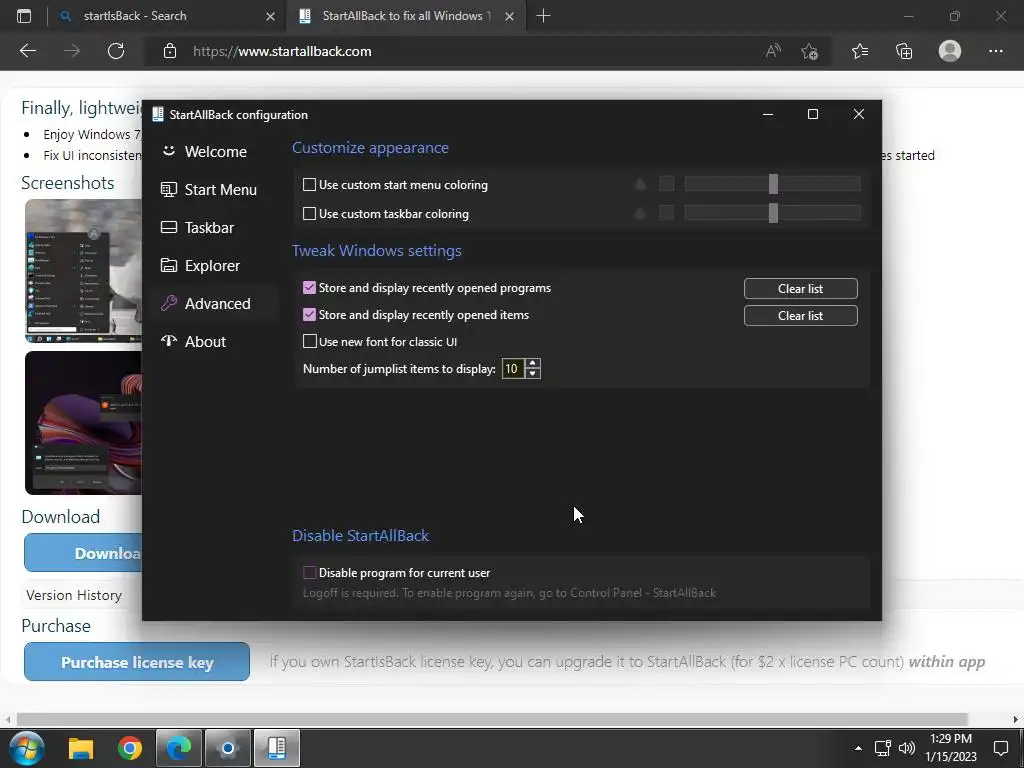The width and height of the screenshot is (1024, 768).
Task: Click the jumplist items number field
Action: point(513,368)
